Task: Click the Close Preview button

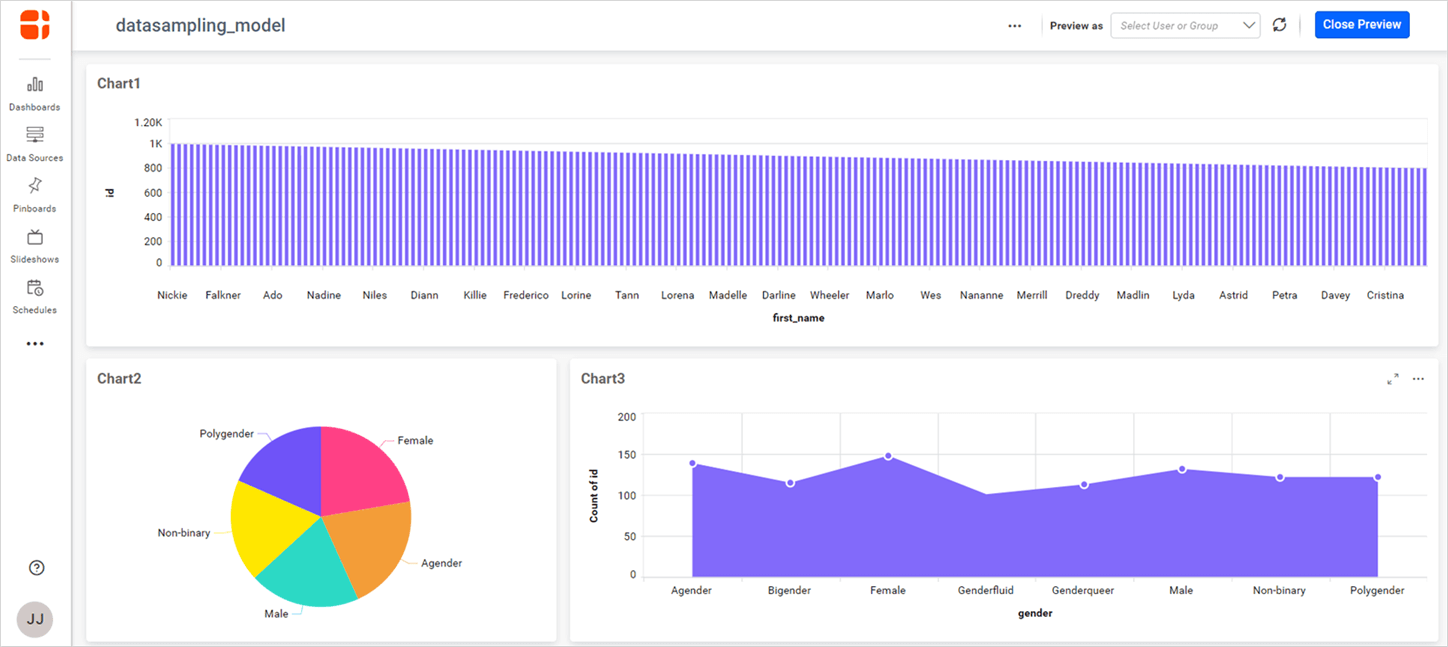Action: click(1362, 24)
